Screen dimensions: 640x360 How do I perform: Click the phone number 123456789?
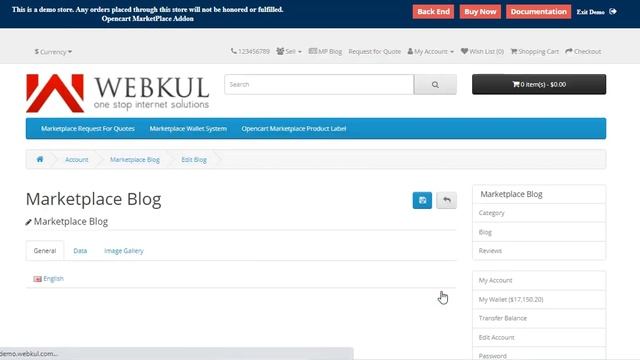click(250, 51)
